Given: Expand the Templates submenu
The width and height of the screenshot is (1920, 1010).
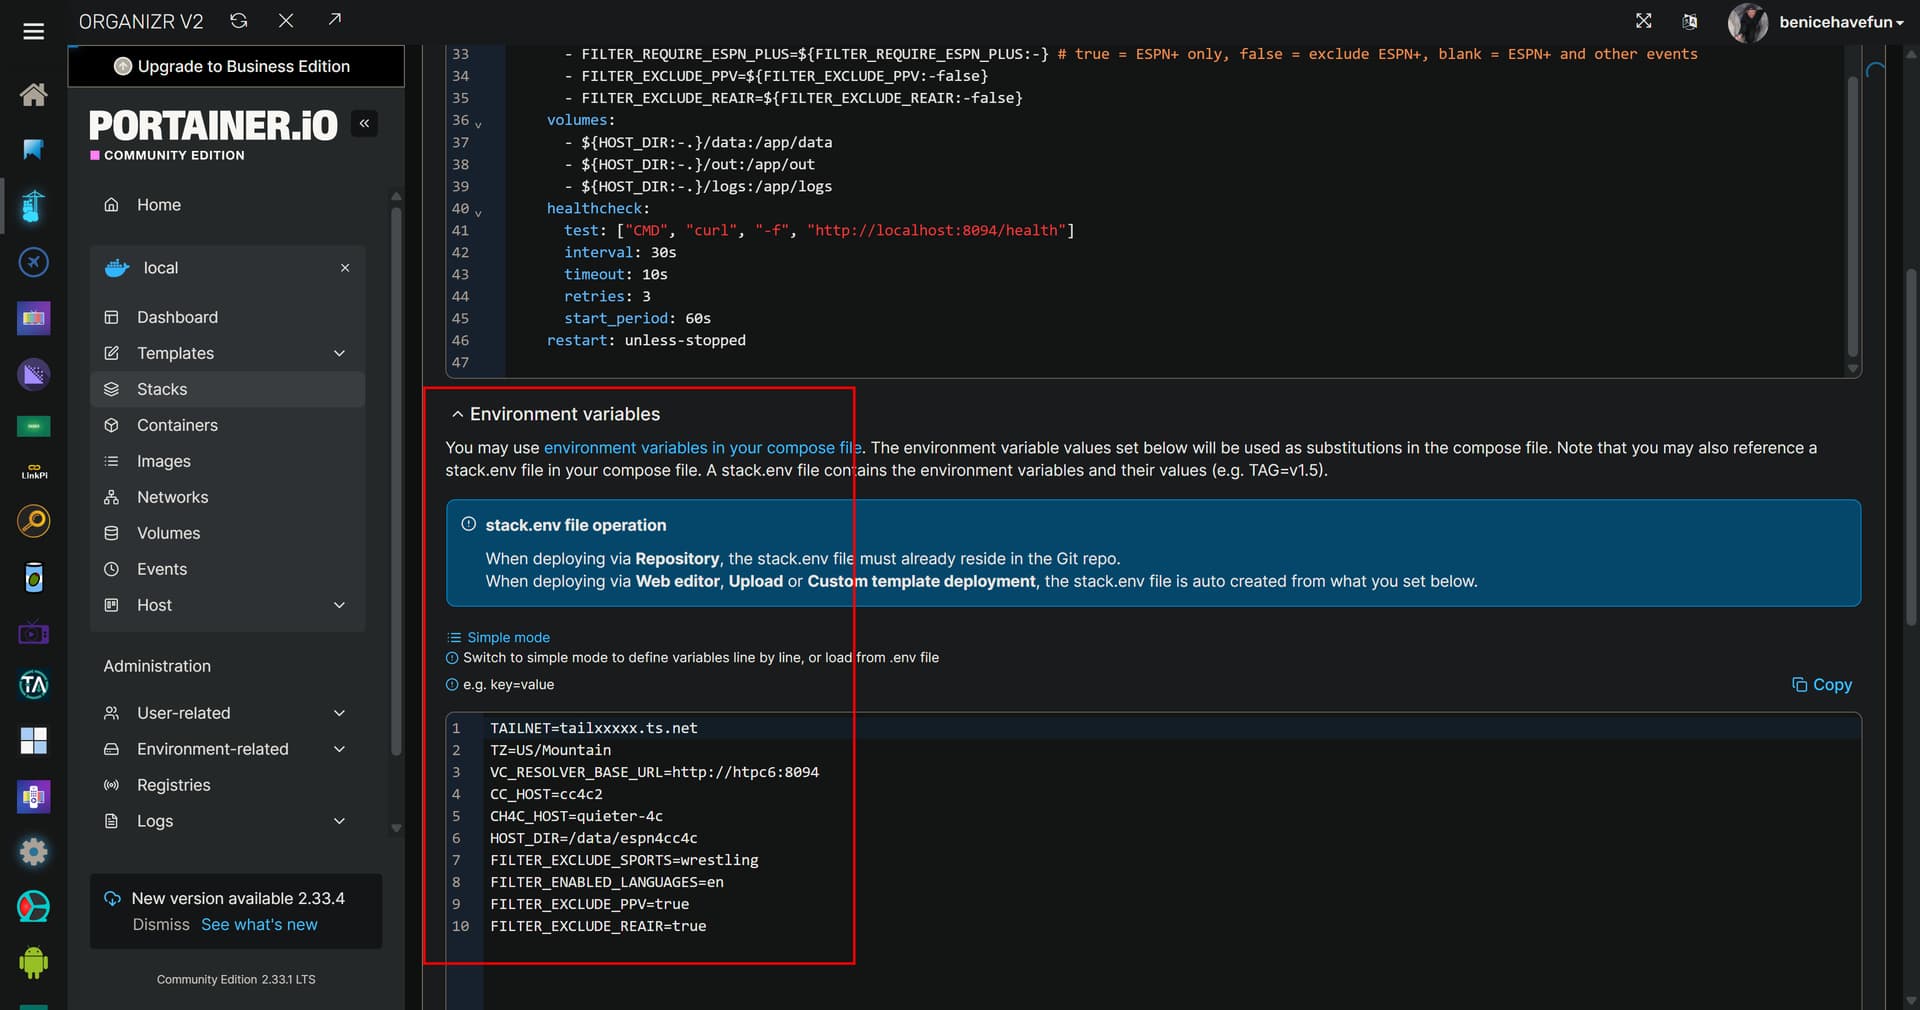Looking at the screenshot, I should coord(339,353).
